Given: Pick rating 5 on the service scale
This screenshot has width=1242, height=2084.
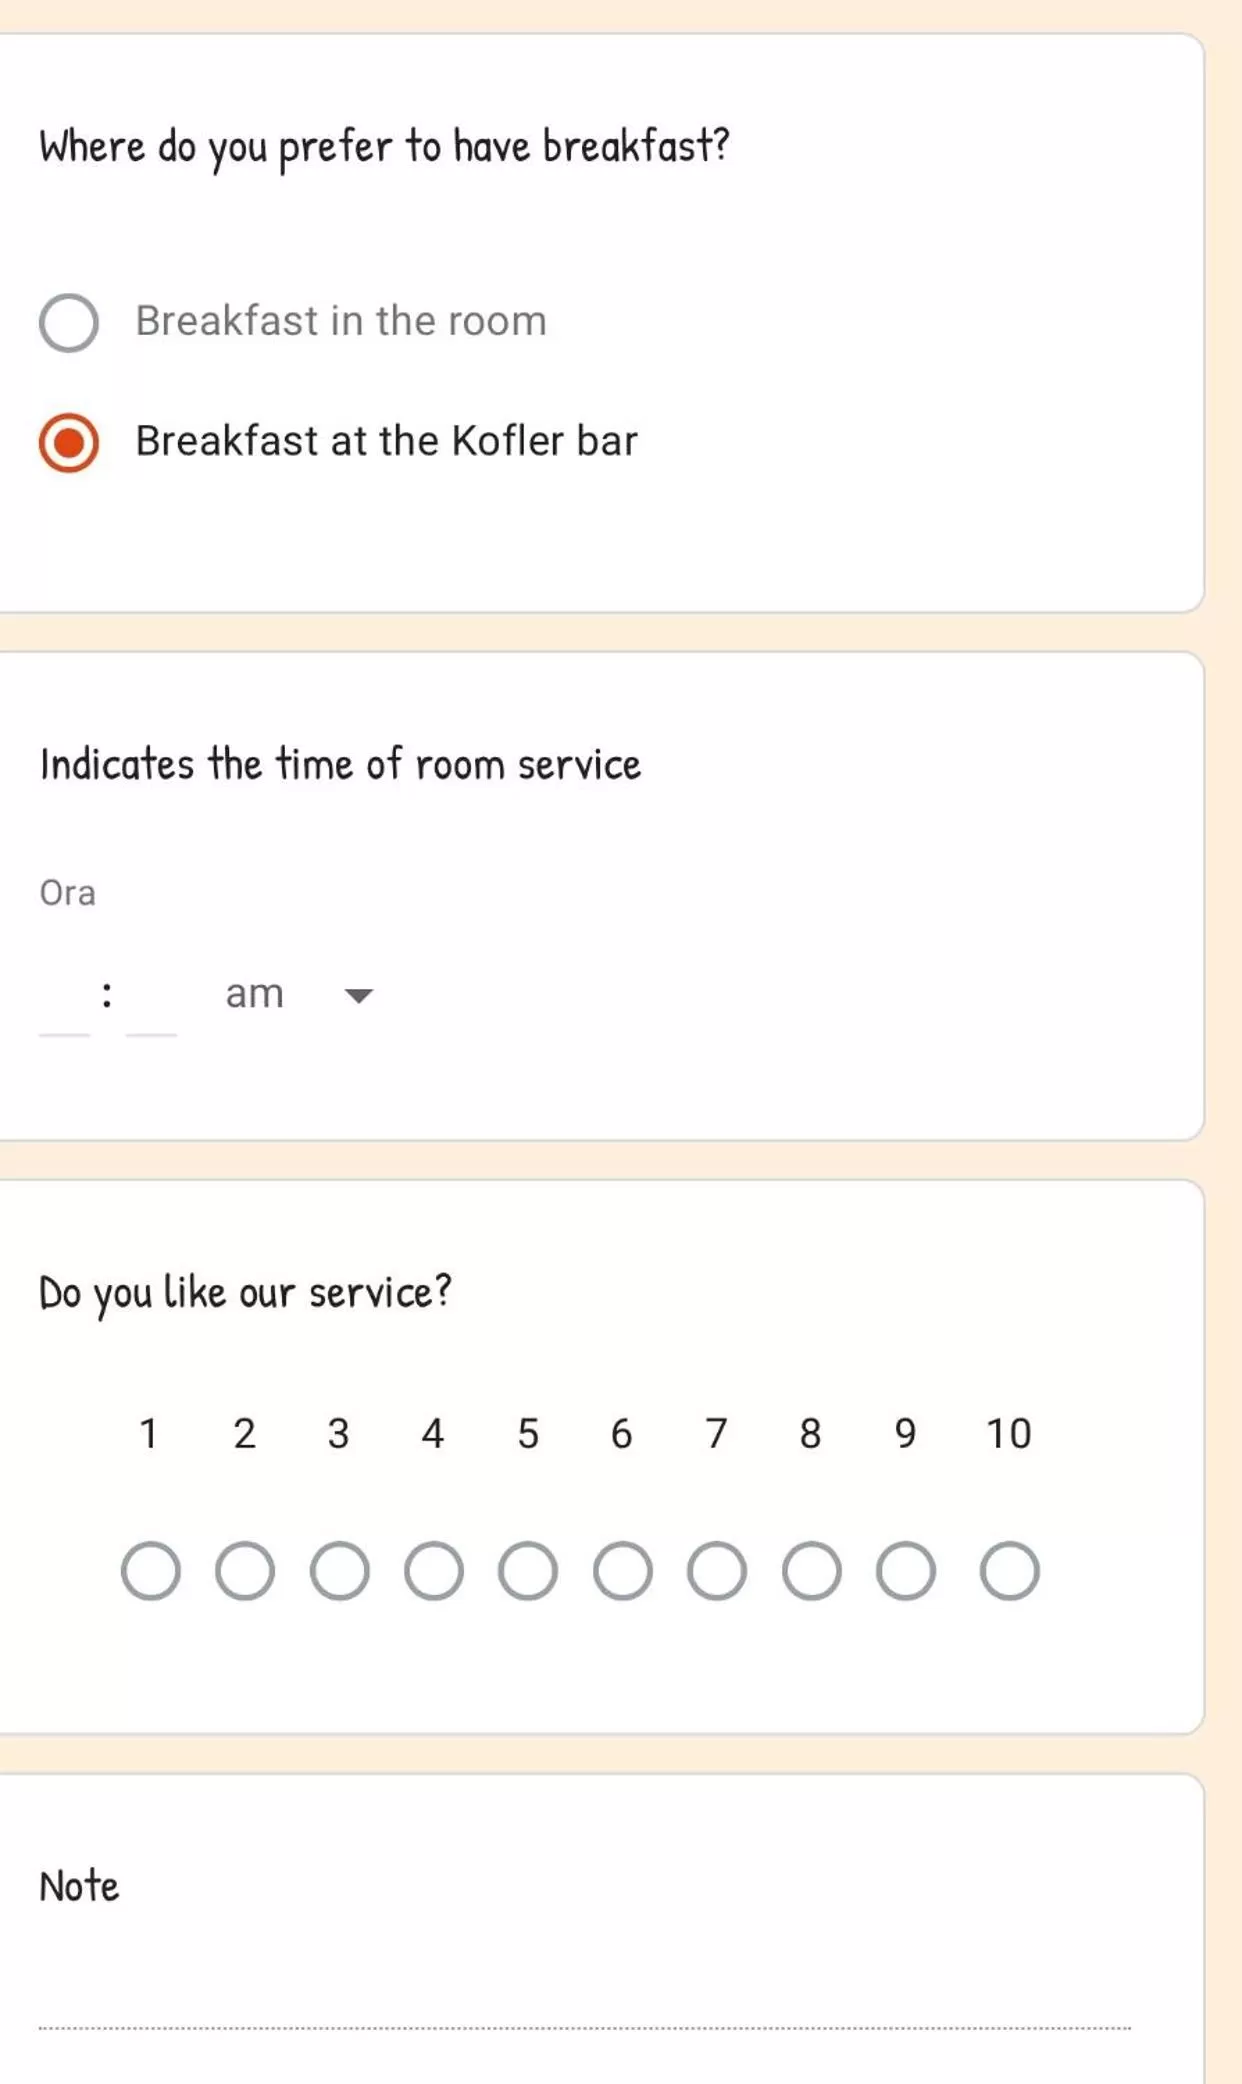Looking at the screenshot, I should click(528, 1571).
